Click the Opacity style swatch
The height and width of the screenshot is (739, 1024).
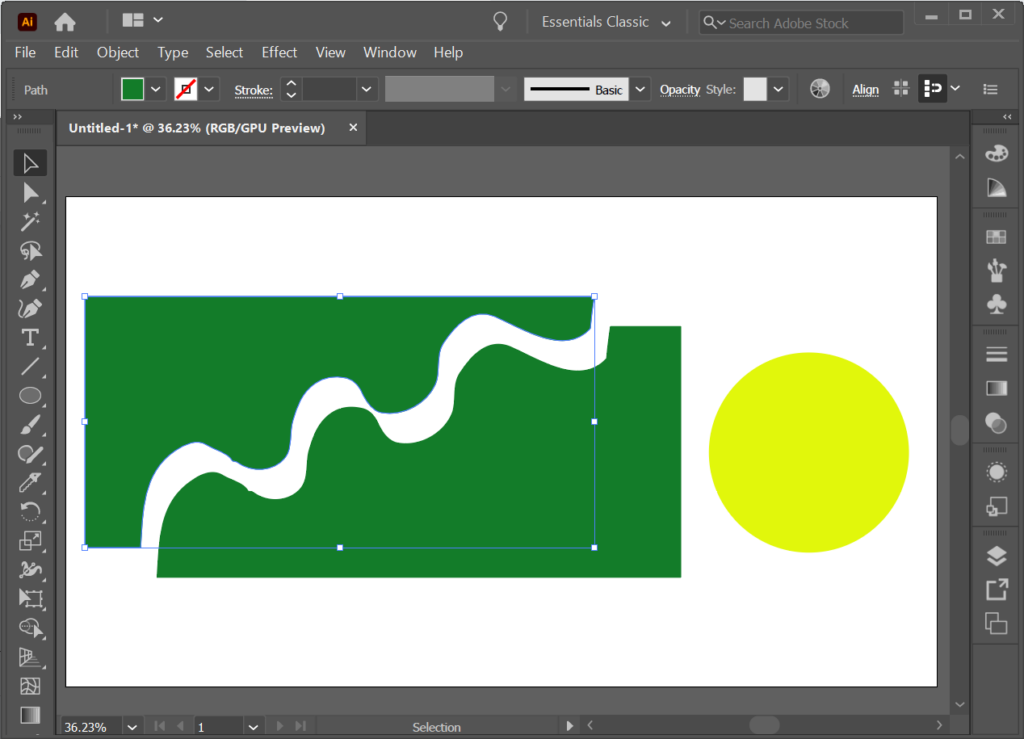(756, 89)
